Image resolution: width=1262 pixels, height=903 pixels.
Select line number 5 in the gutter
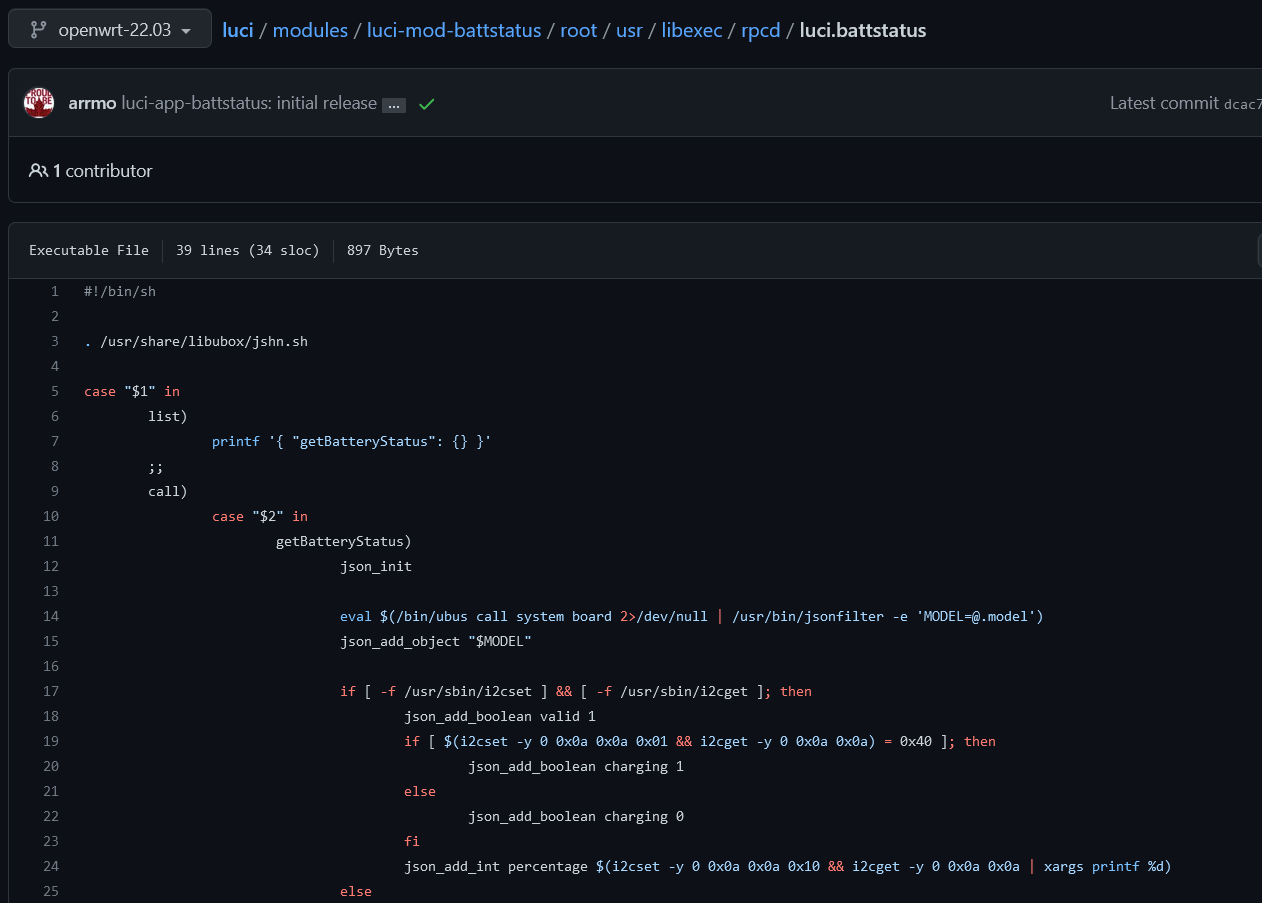pyautogui.click(x=54, y=392)
